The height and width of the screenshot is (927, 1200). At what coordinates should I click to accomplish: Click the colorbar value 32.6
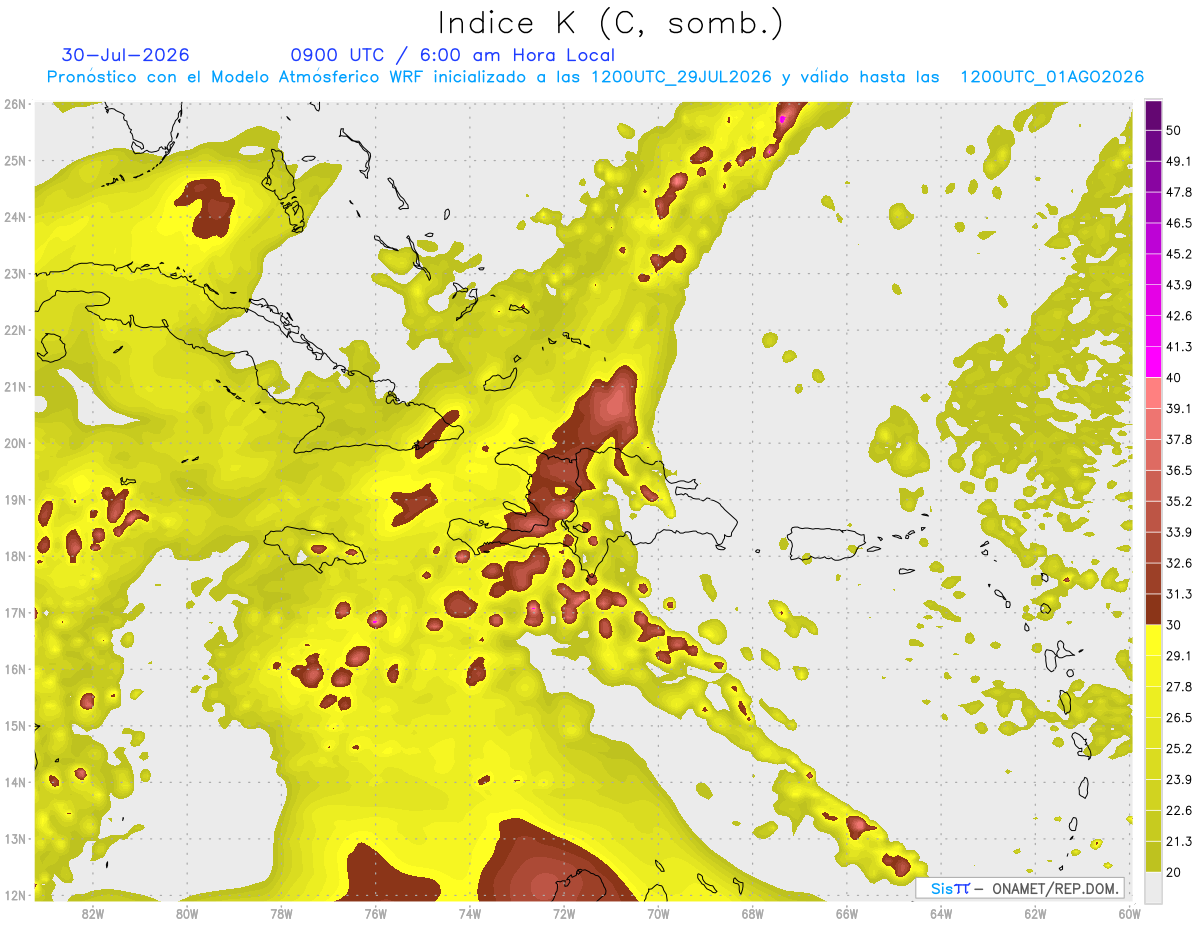[1179, 563]
